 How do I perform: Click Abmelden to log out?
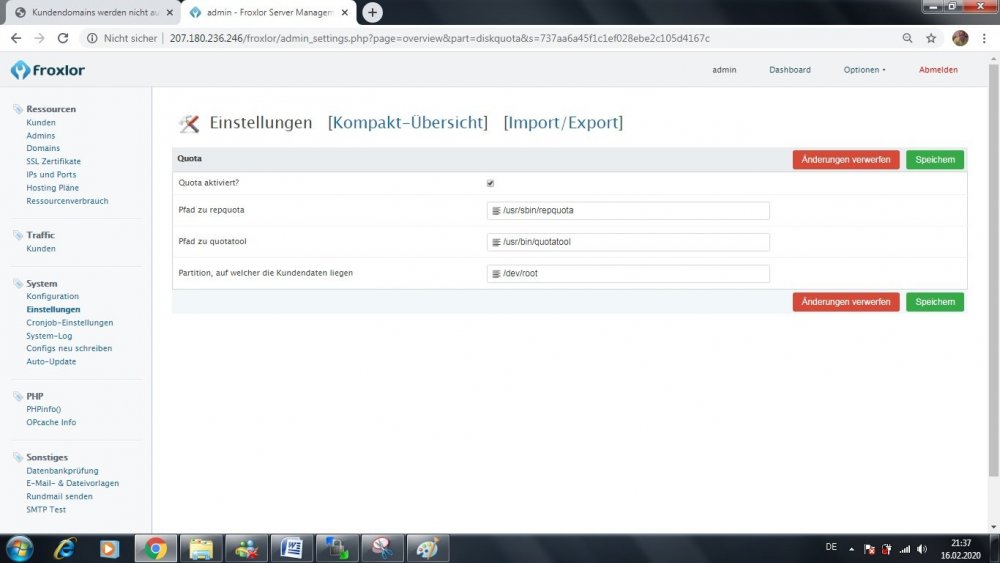click(x=938, y=70)
